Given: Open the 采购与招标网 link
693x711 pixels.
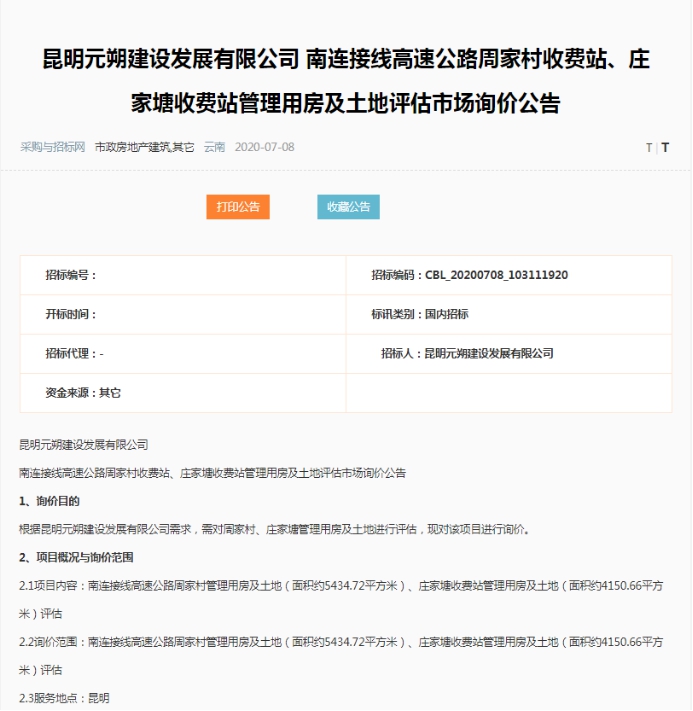Looking at the screenshot, I should click(x=53, y=147).
